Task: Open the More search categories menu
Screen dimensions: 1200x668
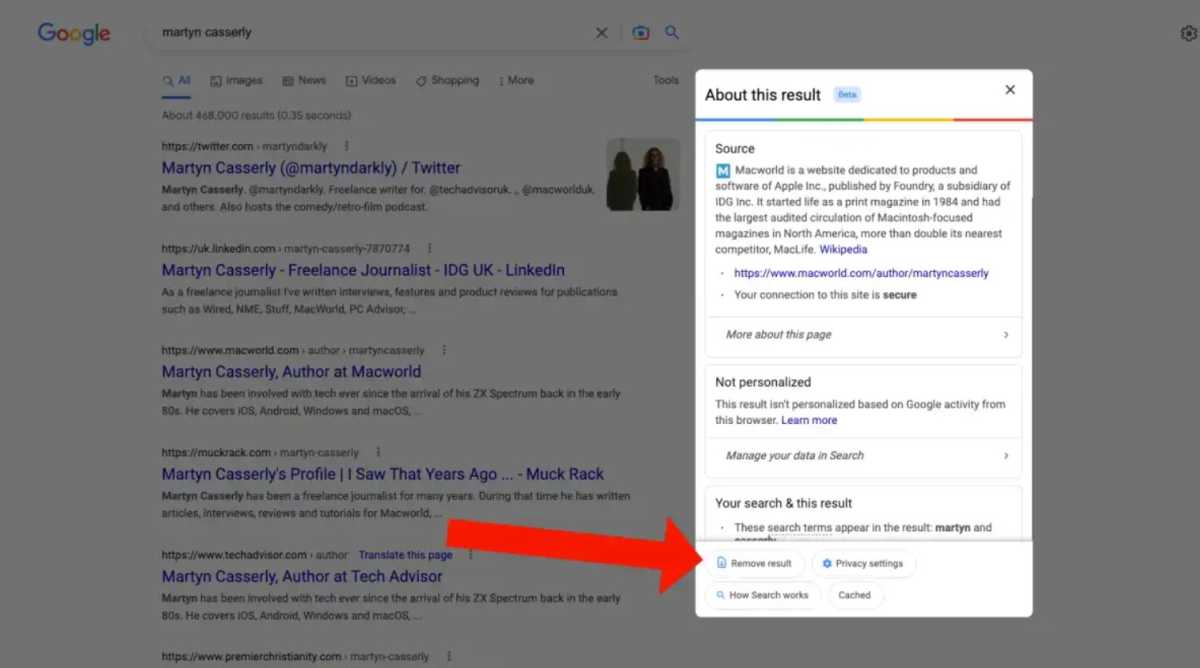Action: 517,81
